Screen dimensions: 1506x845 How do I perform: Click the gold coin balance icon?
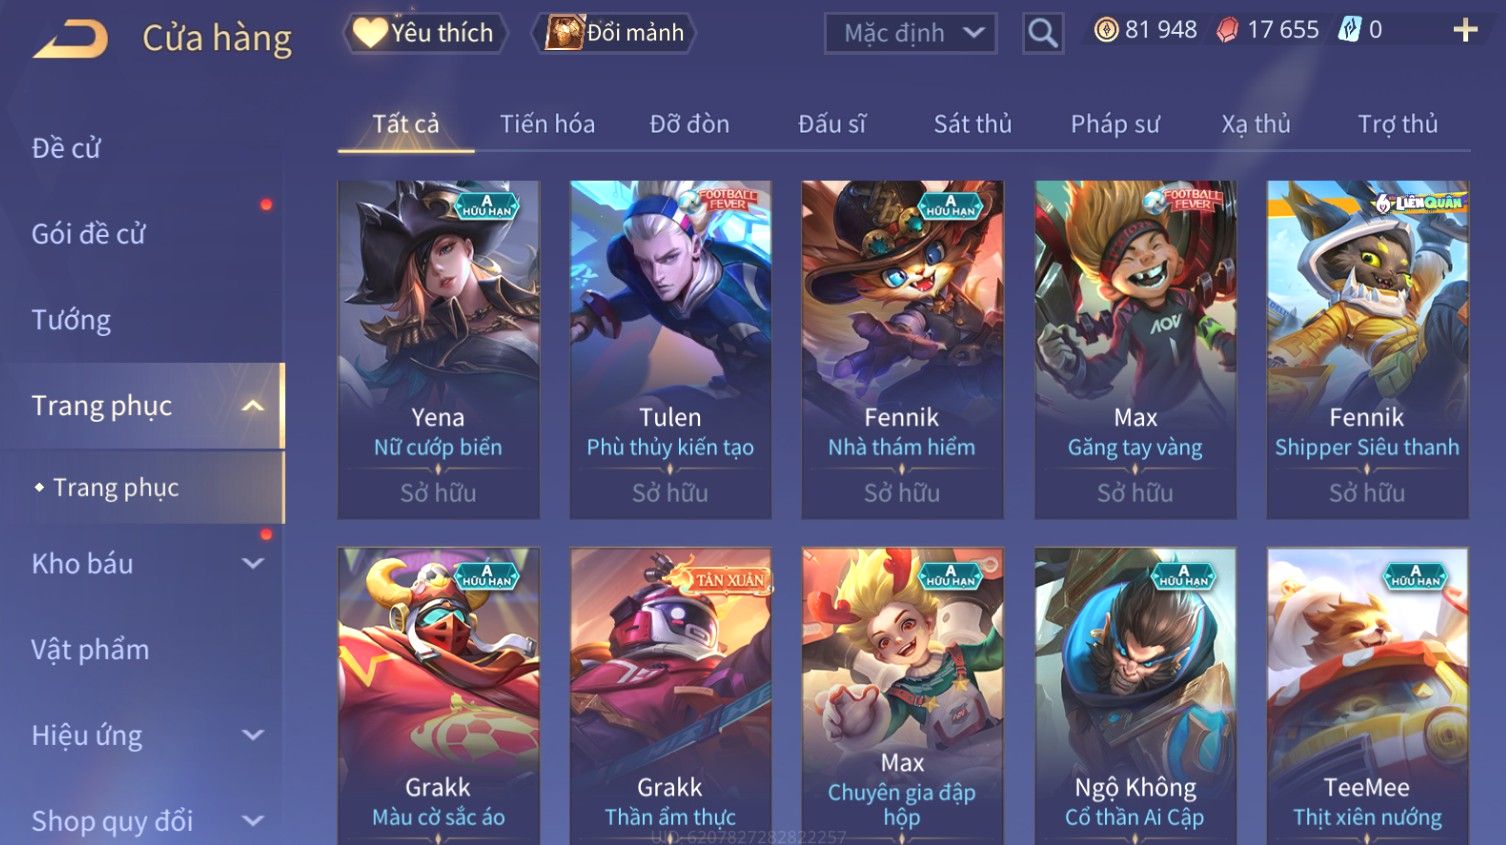click(x=1106, y=30)
